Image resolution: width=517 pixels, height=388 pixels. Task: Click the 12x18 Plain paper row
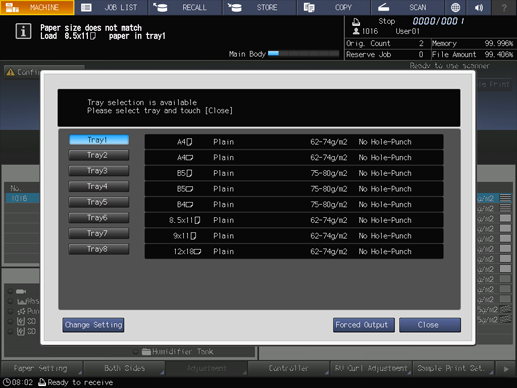[x=294, y=251]
